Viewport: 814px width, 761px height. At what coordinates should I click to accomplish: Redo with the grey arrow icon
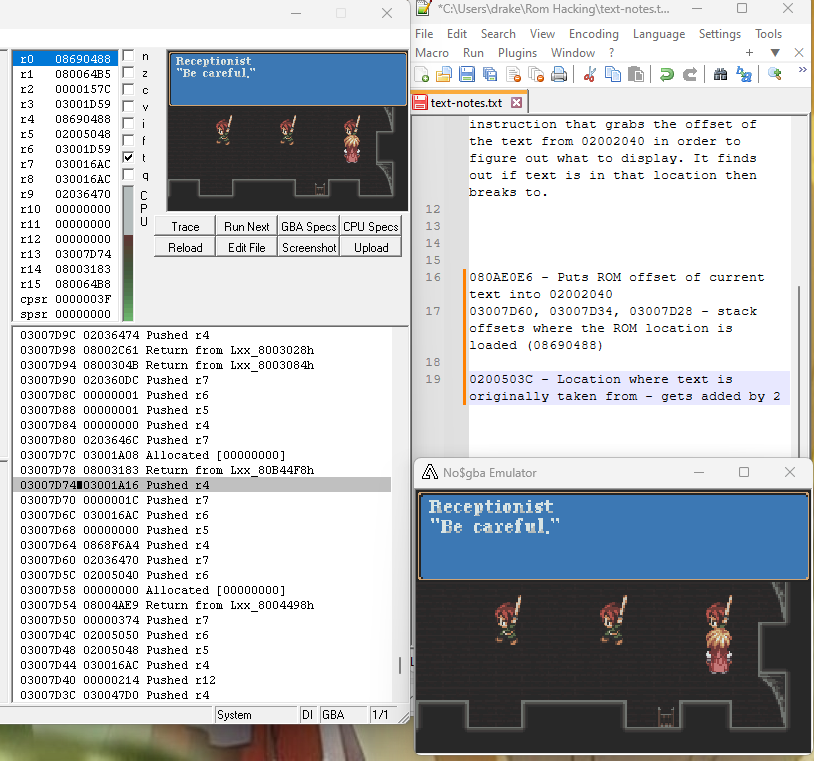689,75
